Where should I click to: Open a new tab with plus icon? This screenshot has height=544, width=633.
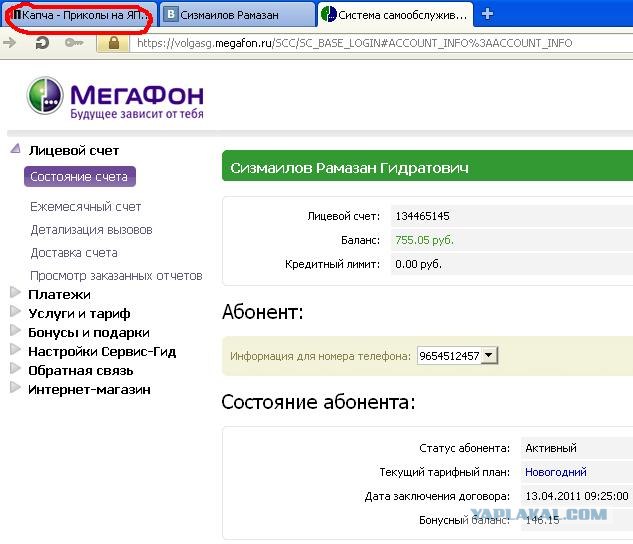(487, 14)
